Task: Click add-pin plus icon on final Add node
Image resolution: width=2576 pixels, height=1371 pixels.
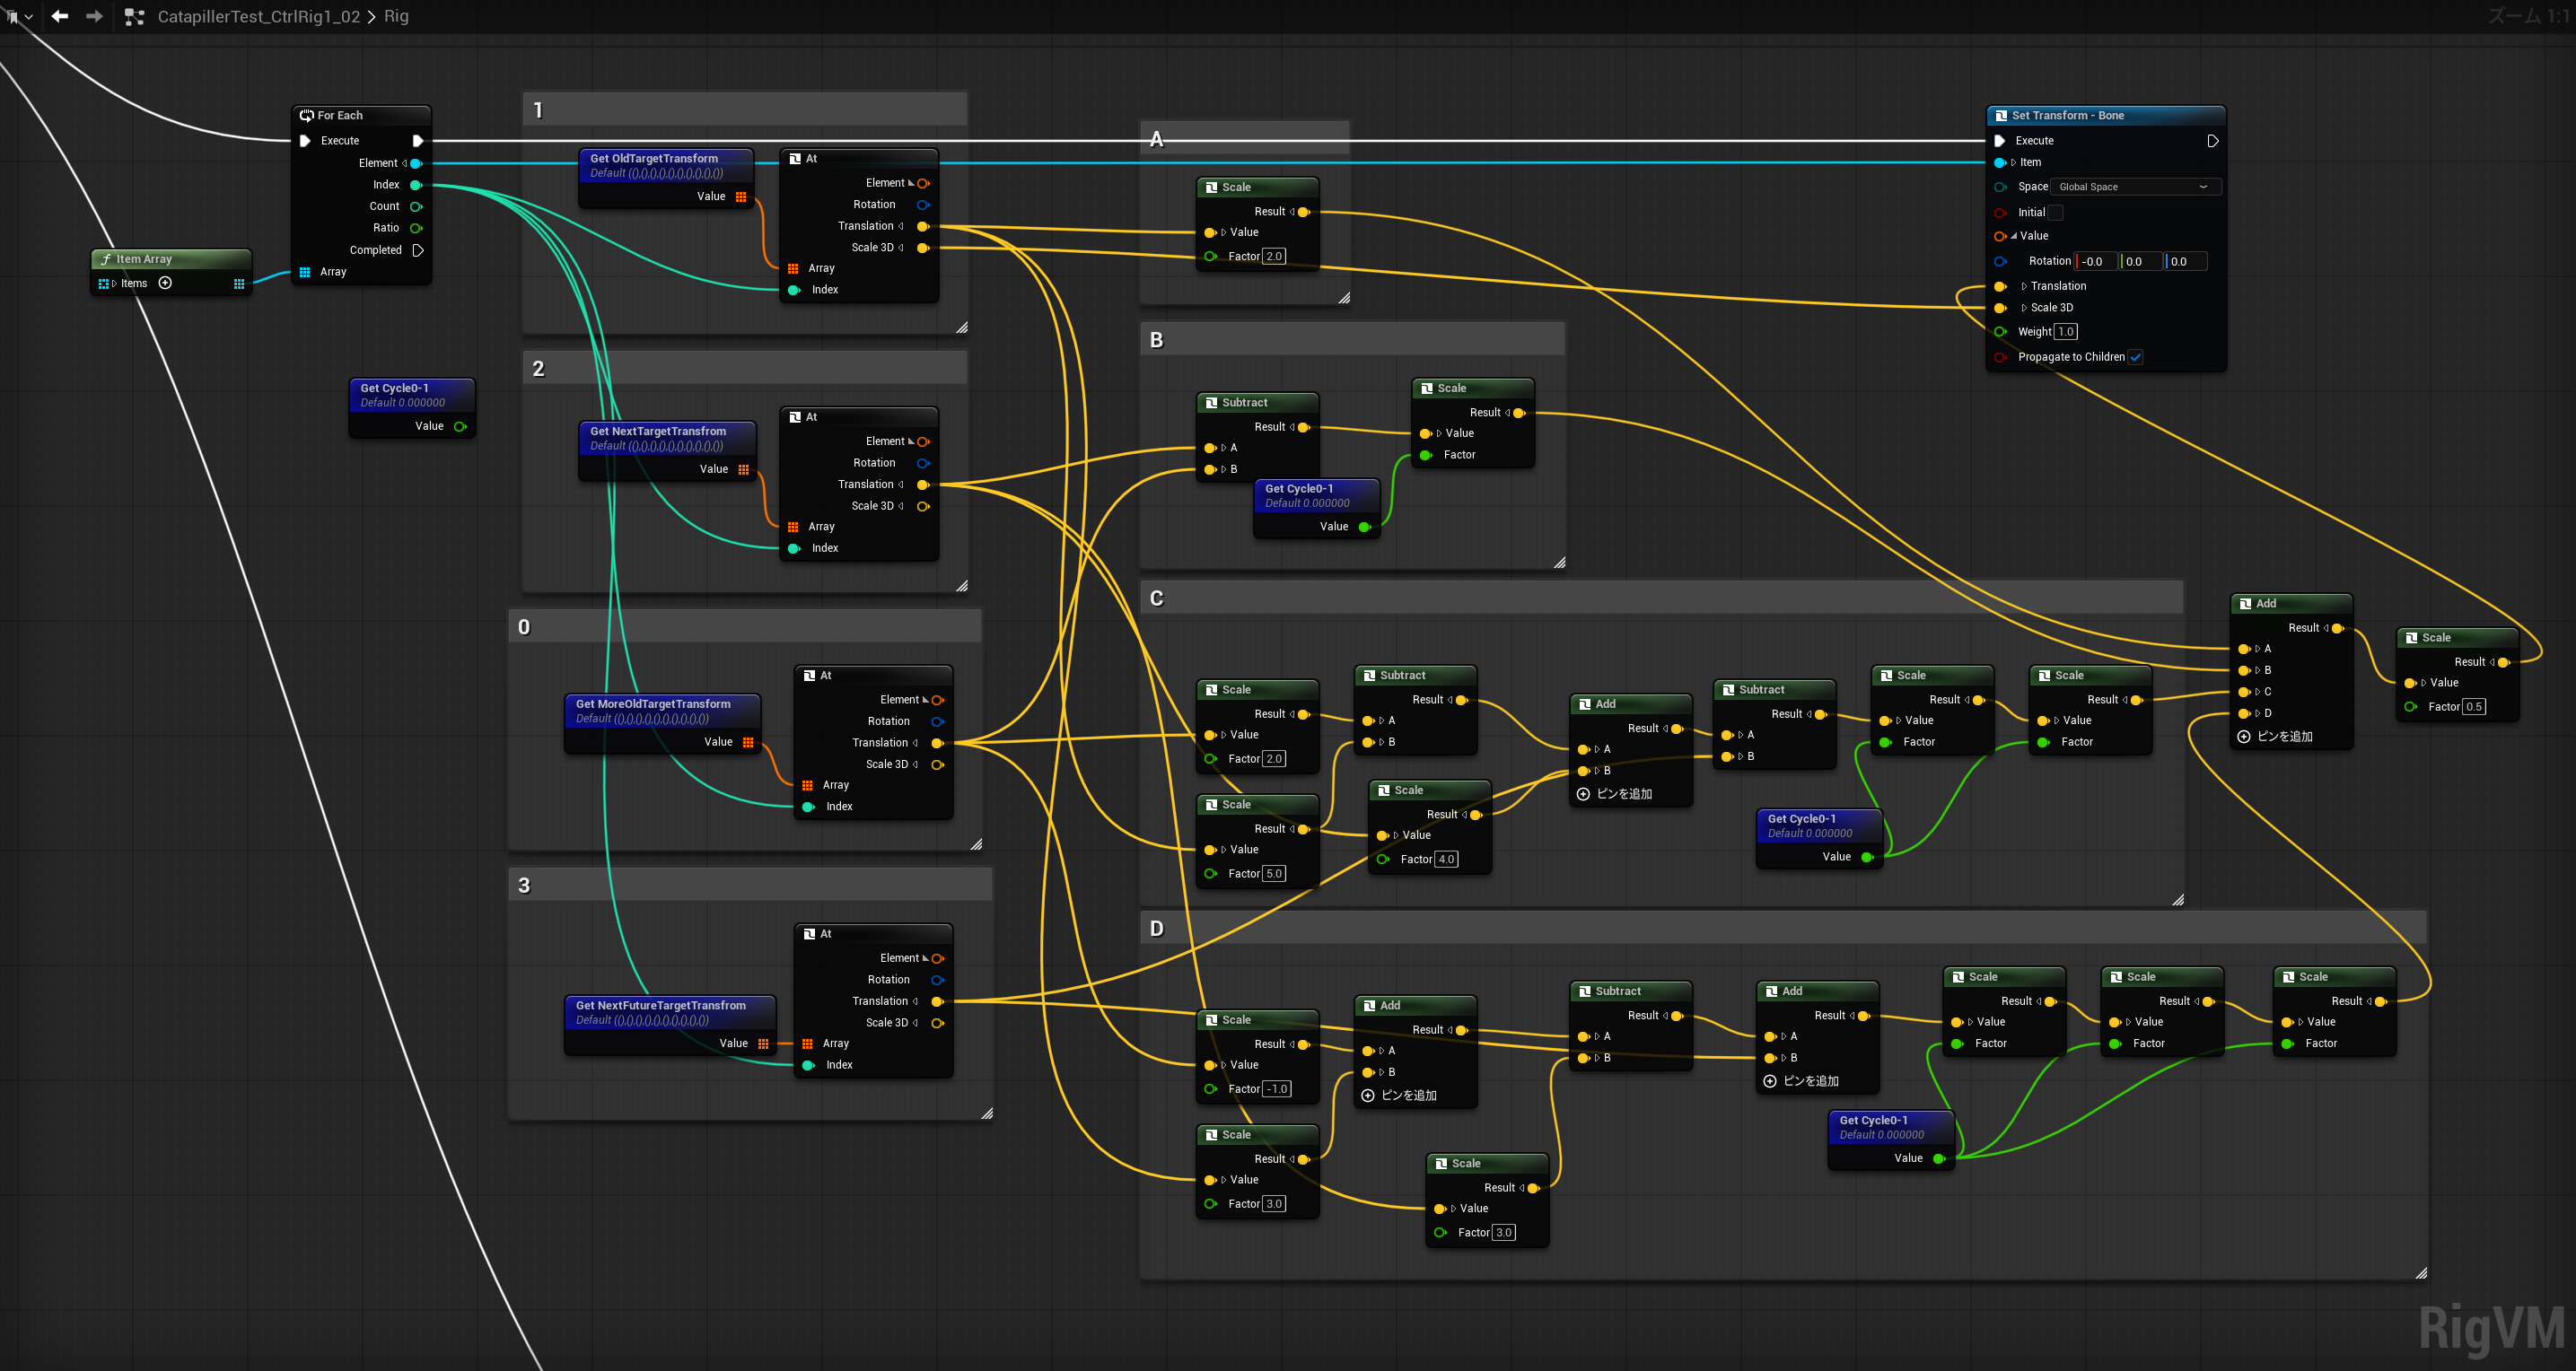Action: click(x=2244, y=737)
